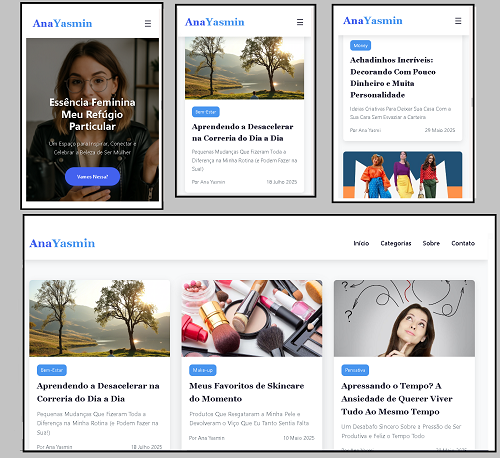Image resolution: width=500 pixels, height=458 pixels.
Task: Click AnaYasmin logo in hero mobile mockup
Action: pyautogui.click(x=62, y=23)
